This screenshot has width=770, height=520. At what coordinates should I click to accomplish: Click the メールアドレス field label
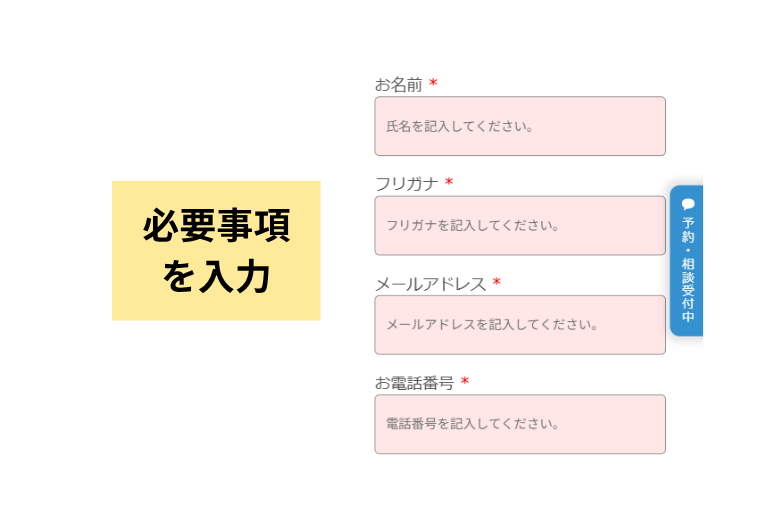tap(430, 284)
